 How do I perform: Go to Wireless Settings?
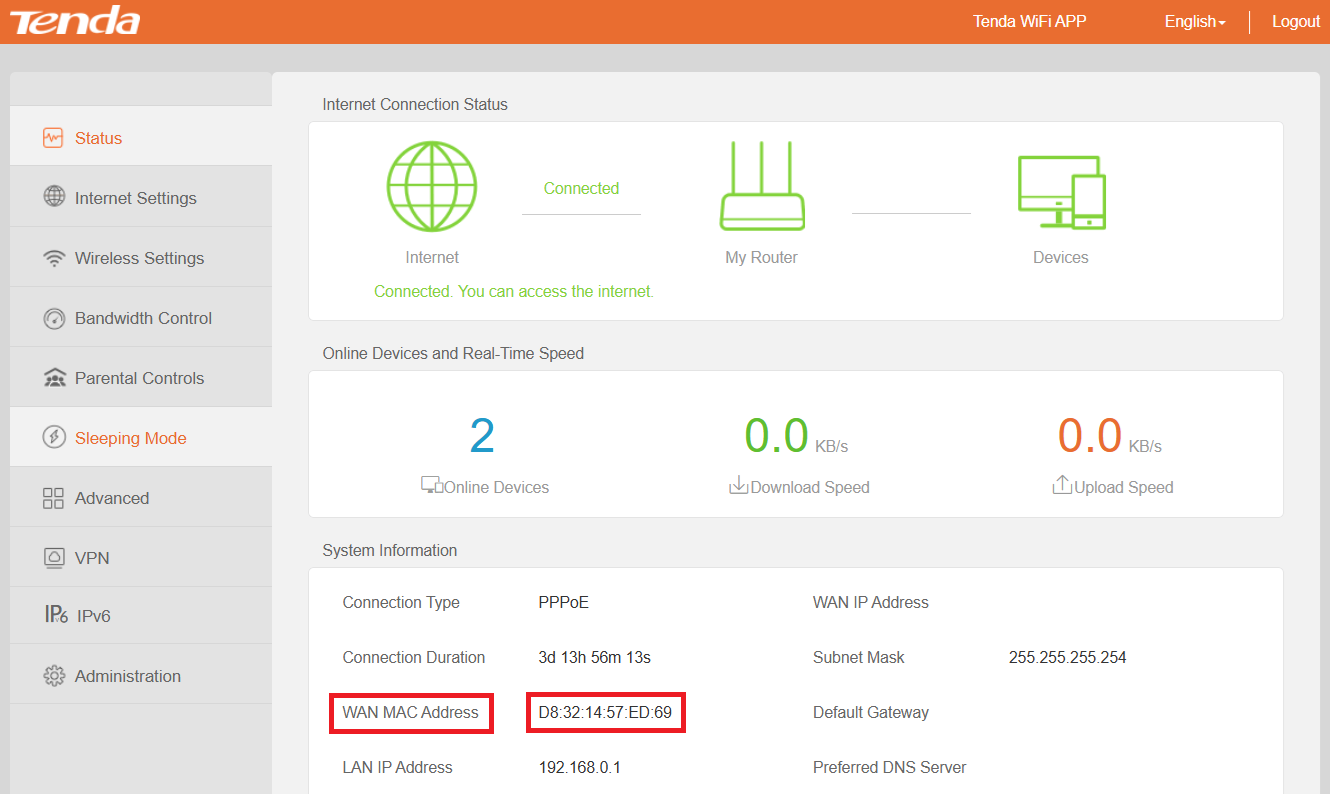click(x=141, y=258)
